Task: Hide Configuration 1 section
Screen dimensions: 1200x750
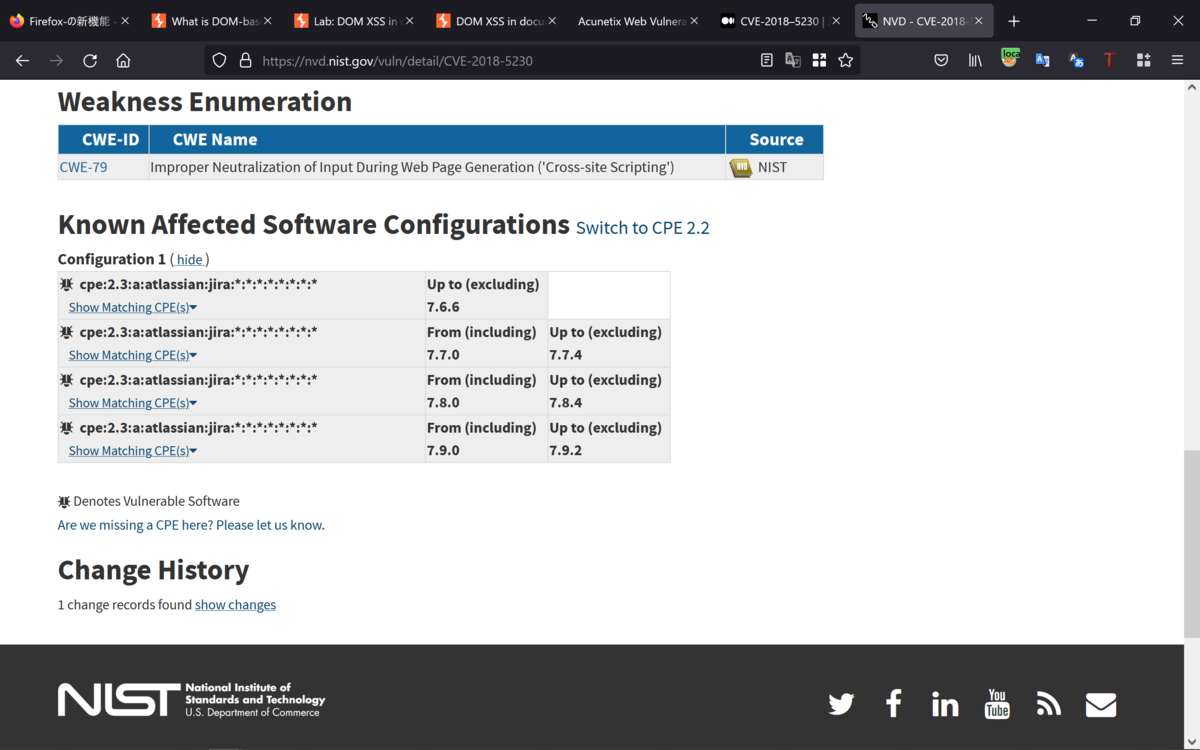Action: point(190,259)
